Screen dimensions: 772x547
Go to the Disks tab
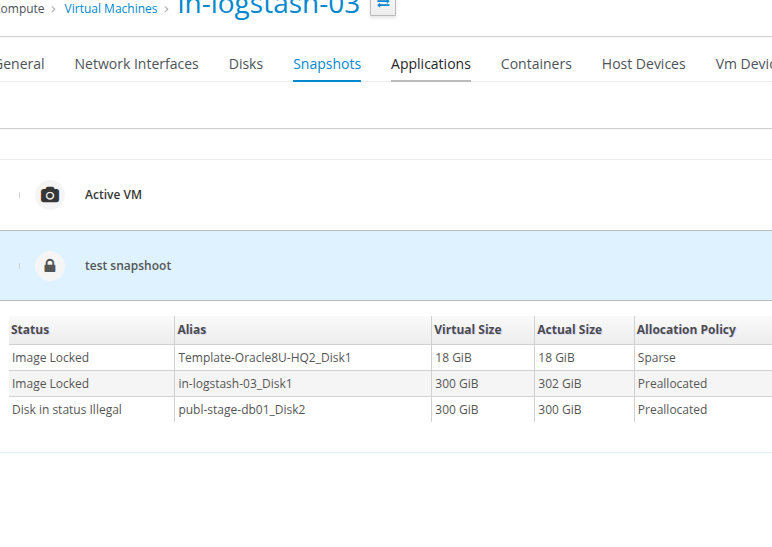pyautogui.click(x=246, y=64)
